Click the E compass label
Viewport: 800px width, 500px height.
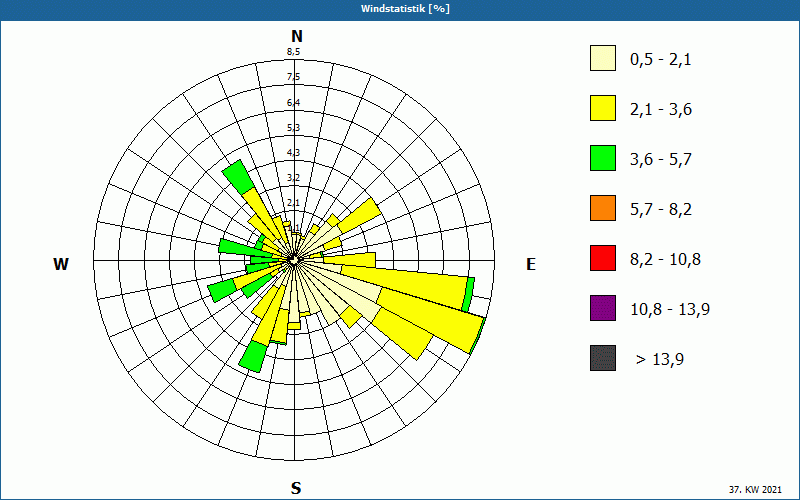[531, 264]
